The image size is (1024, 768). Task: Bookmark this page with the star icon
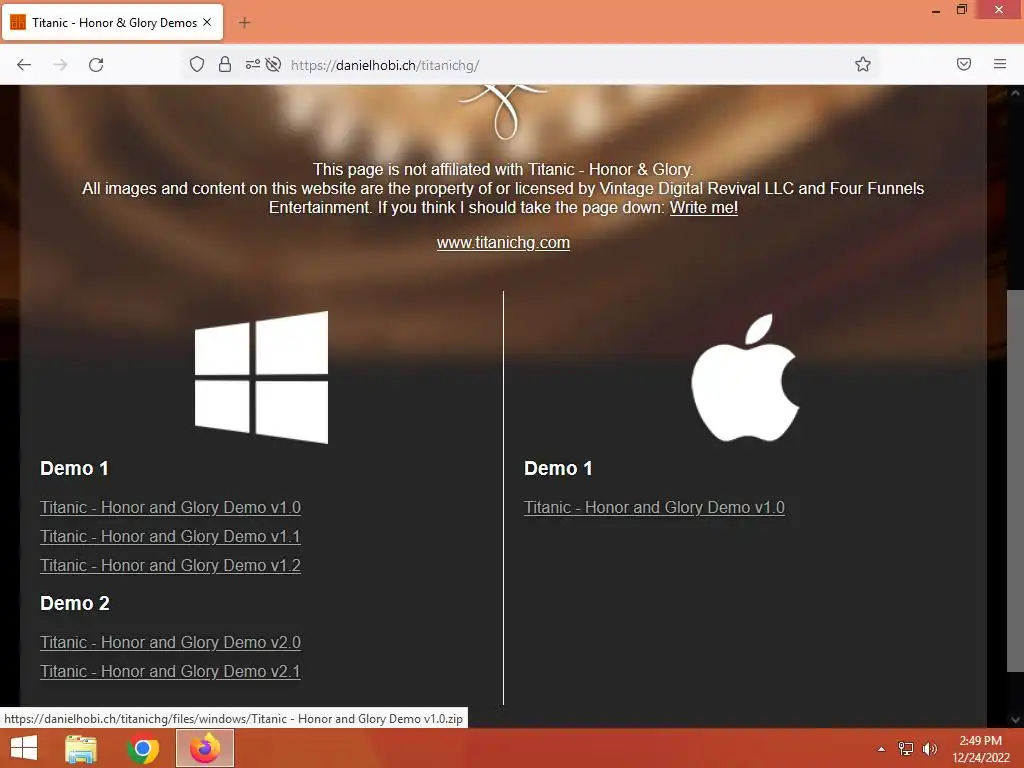coord(863,64)
